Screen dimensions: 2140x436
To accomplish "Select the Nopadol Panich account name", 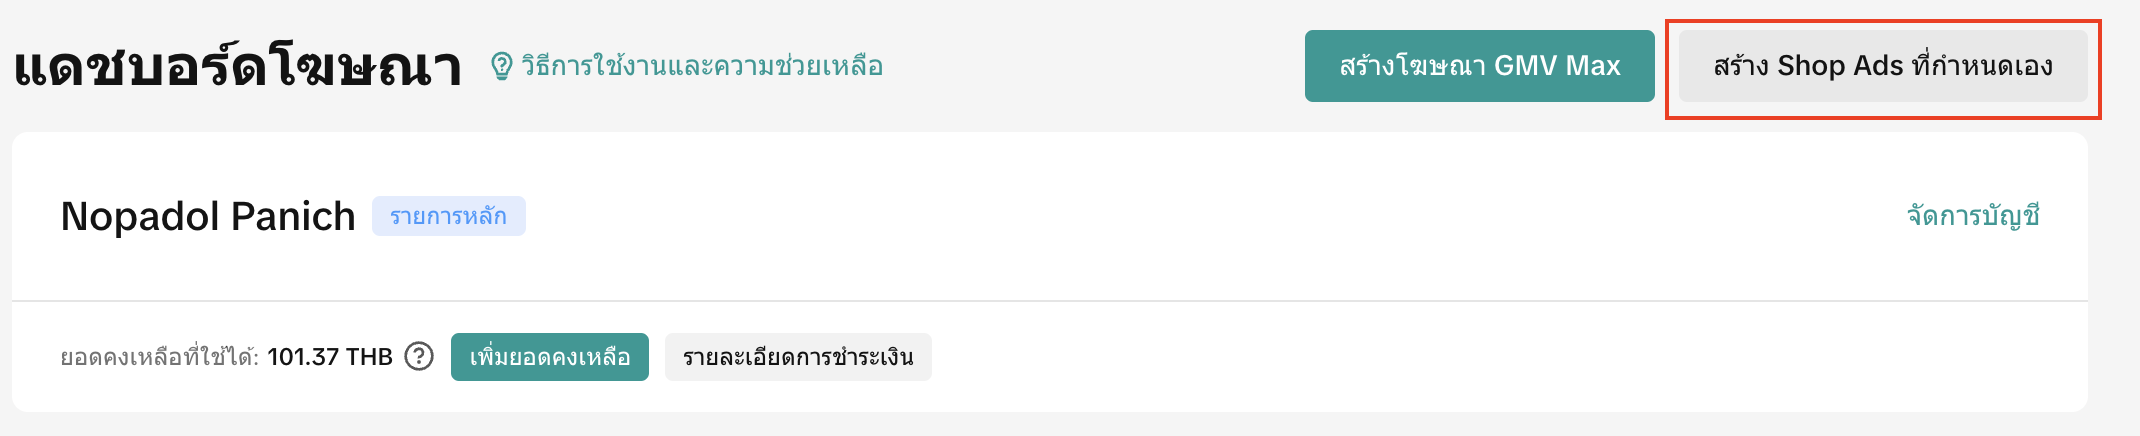I will tap(208, 216).
